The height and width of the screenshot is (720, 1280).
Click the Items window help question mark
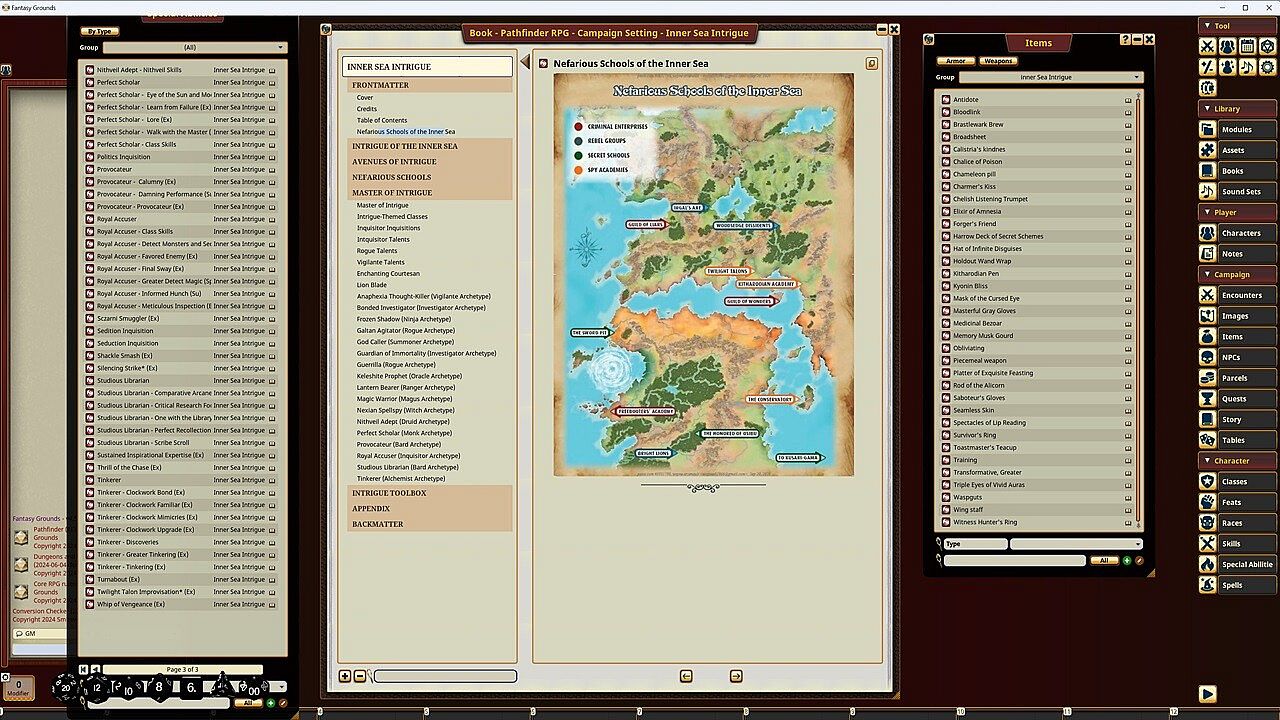1126,40
